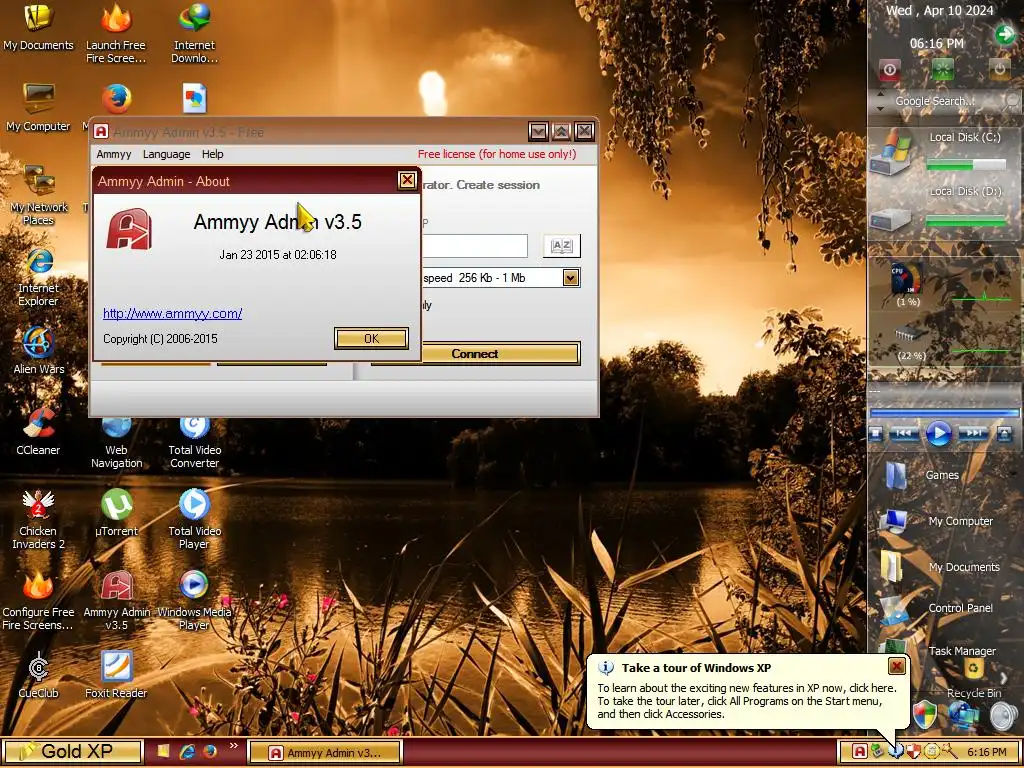Click OK in the Ammyy About dialog

point(371,338)
